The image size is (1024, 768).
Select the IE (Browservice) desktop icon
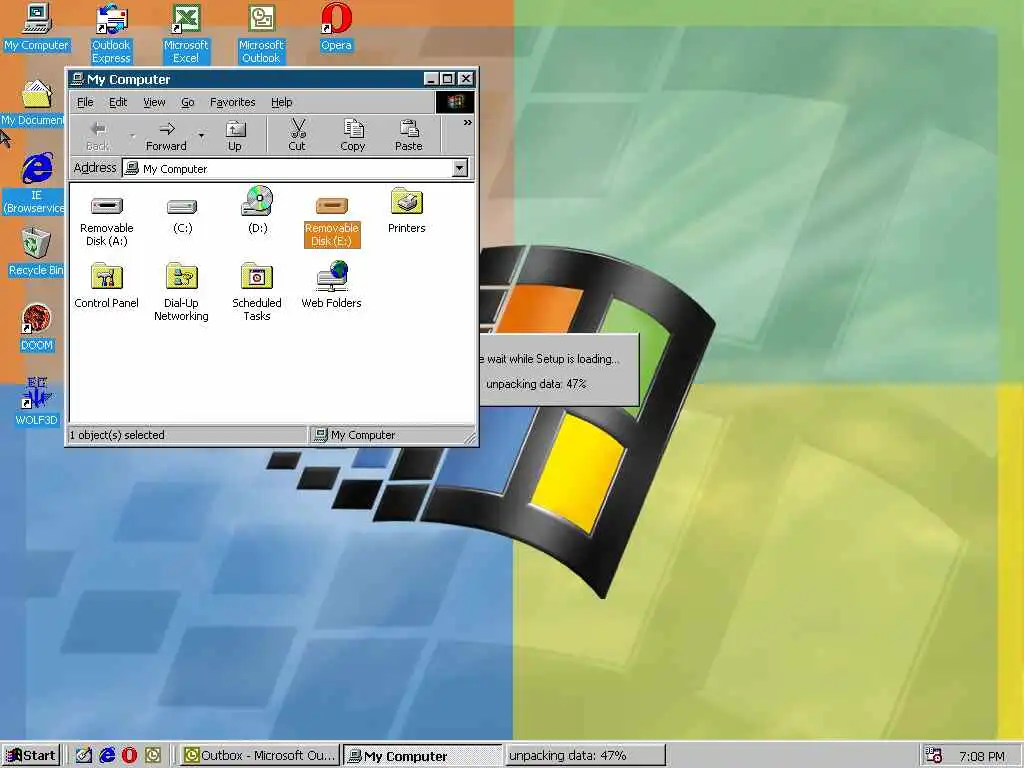click(35, 184)
